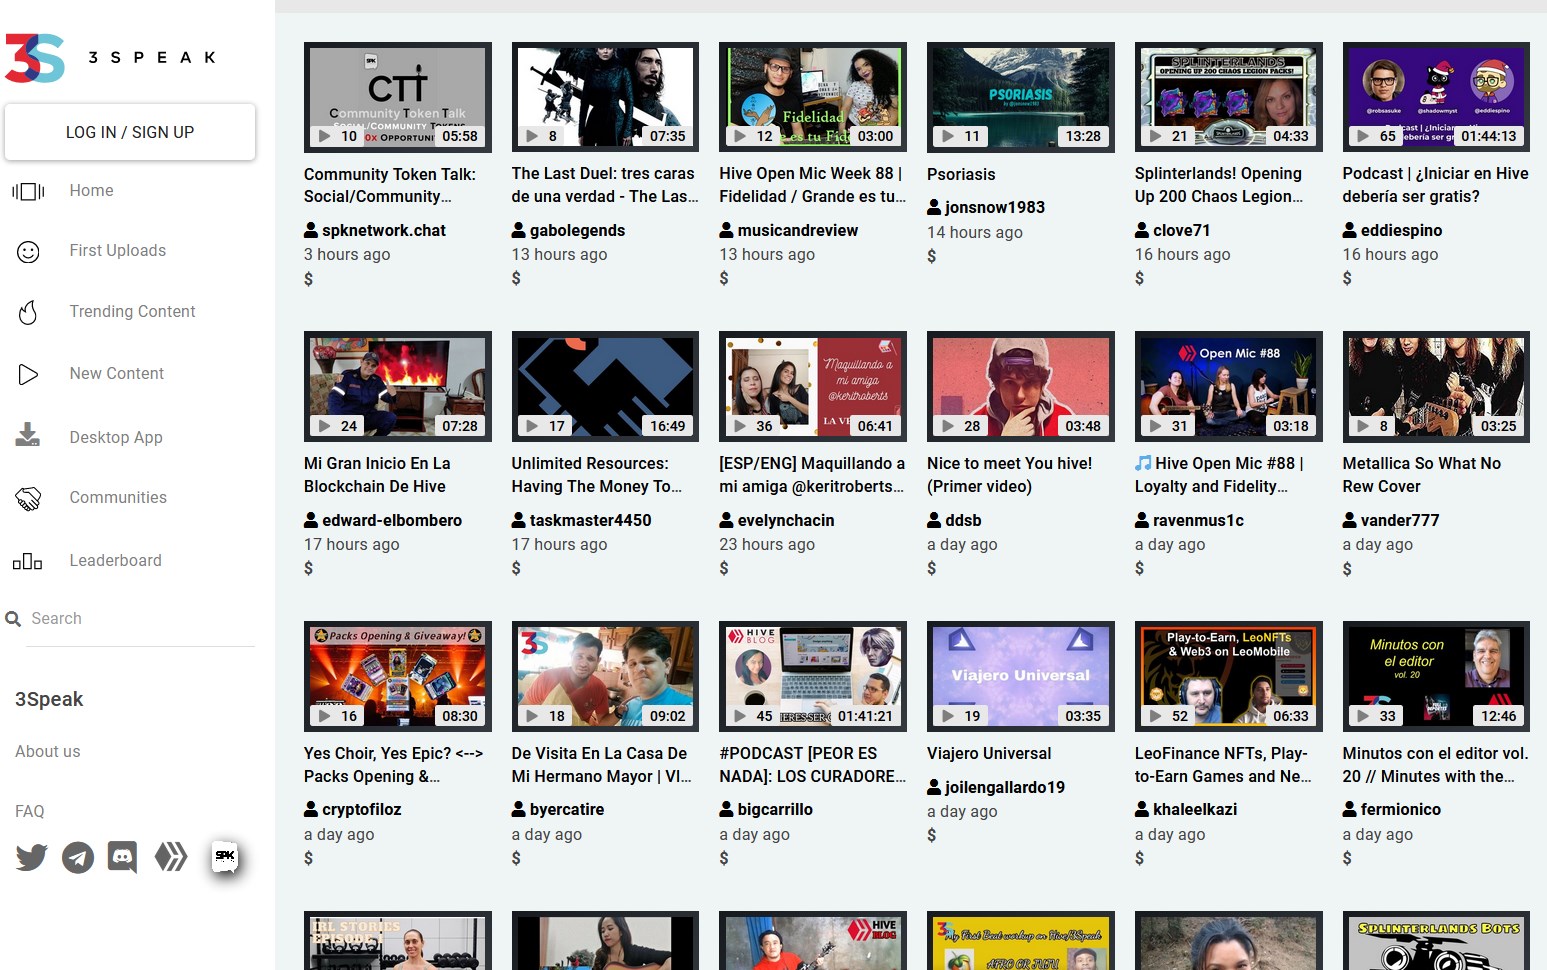Open New Content menu item

pyautogui.click(x=116, y=374)
